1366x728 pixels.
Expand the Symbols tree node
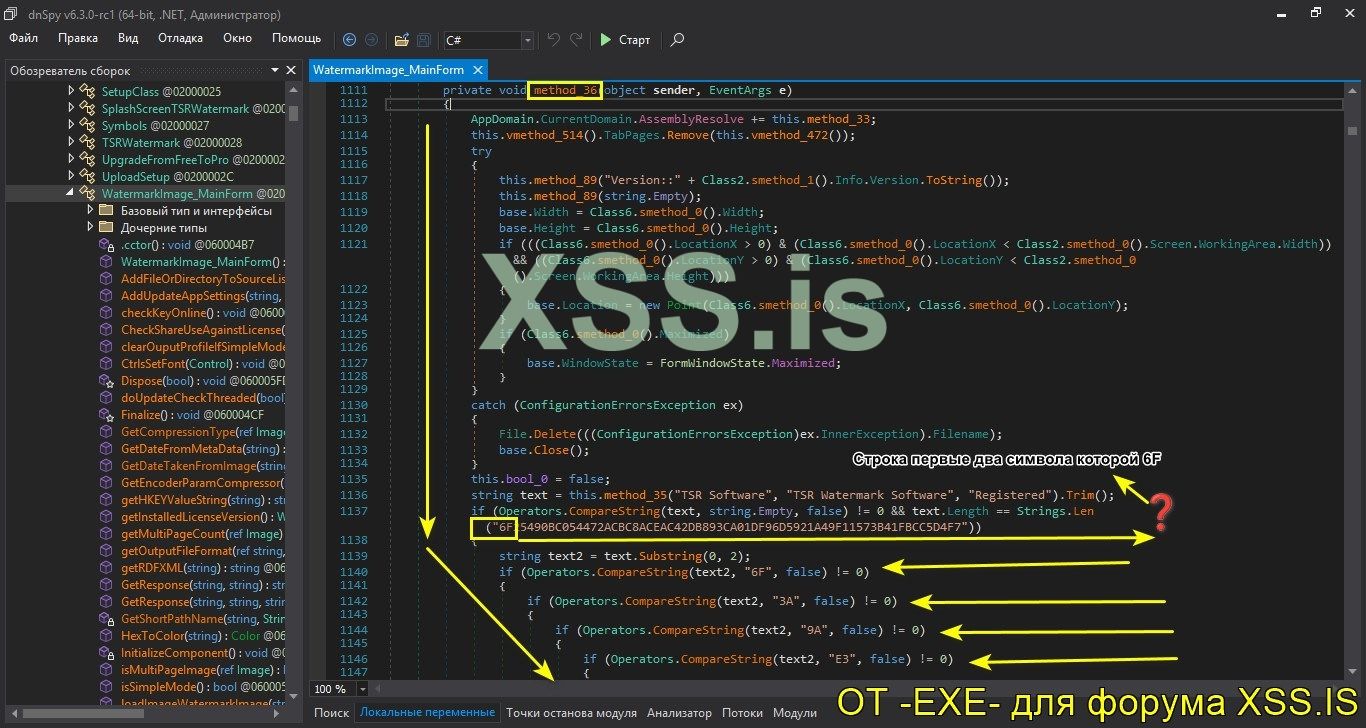tap(71, 126)
